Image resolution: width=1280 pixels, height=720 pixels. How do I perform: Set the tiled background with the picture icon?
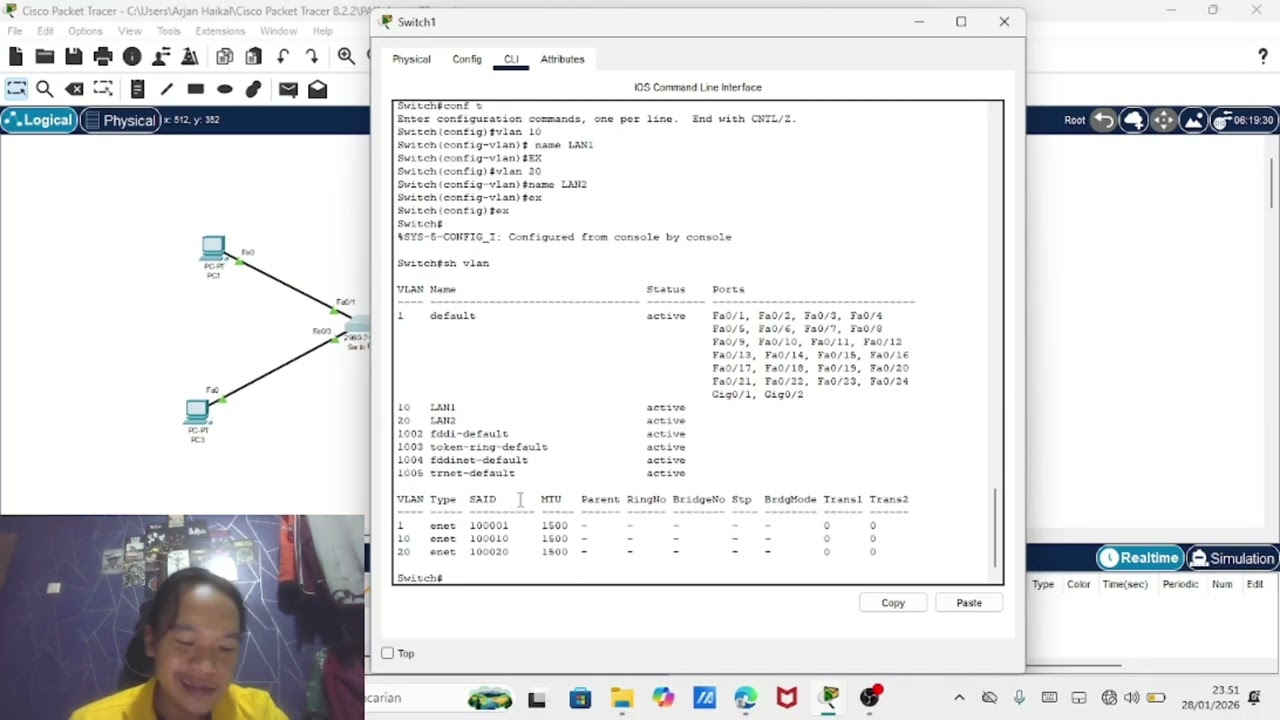coord(1194,120)
